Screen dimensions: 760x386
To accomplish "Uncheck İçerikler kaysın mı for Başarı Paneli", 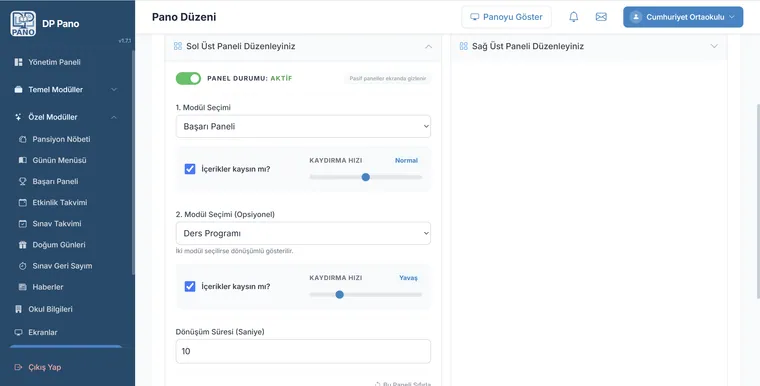I will [190, 169].
